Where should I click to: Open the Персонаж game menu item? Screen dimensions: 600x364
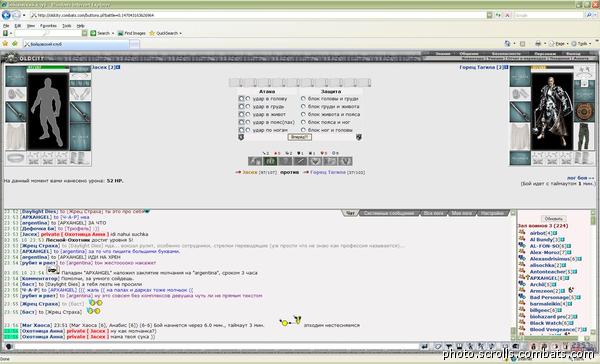tap(545, 54)
